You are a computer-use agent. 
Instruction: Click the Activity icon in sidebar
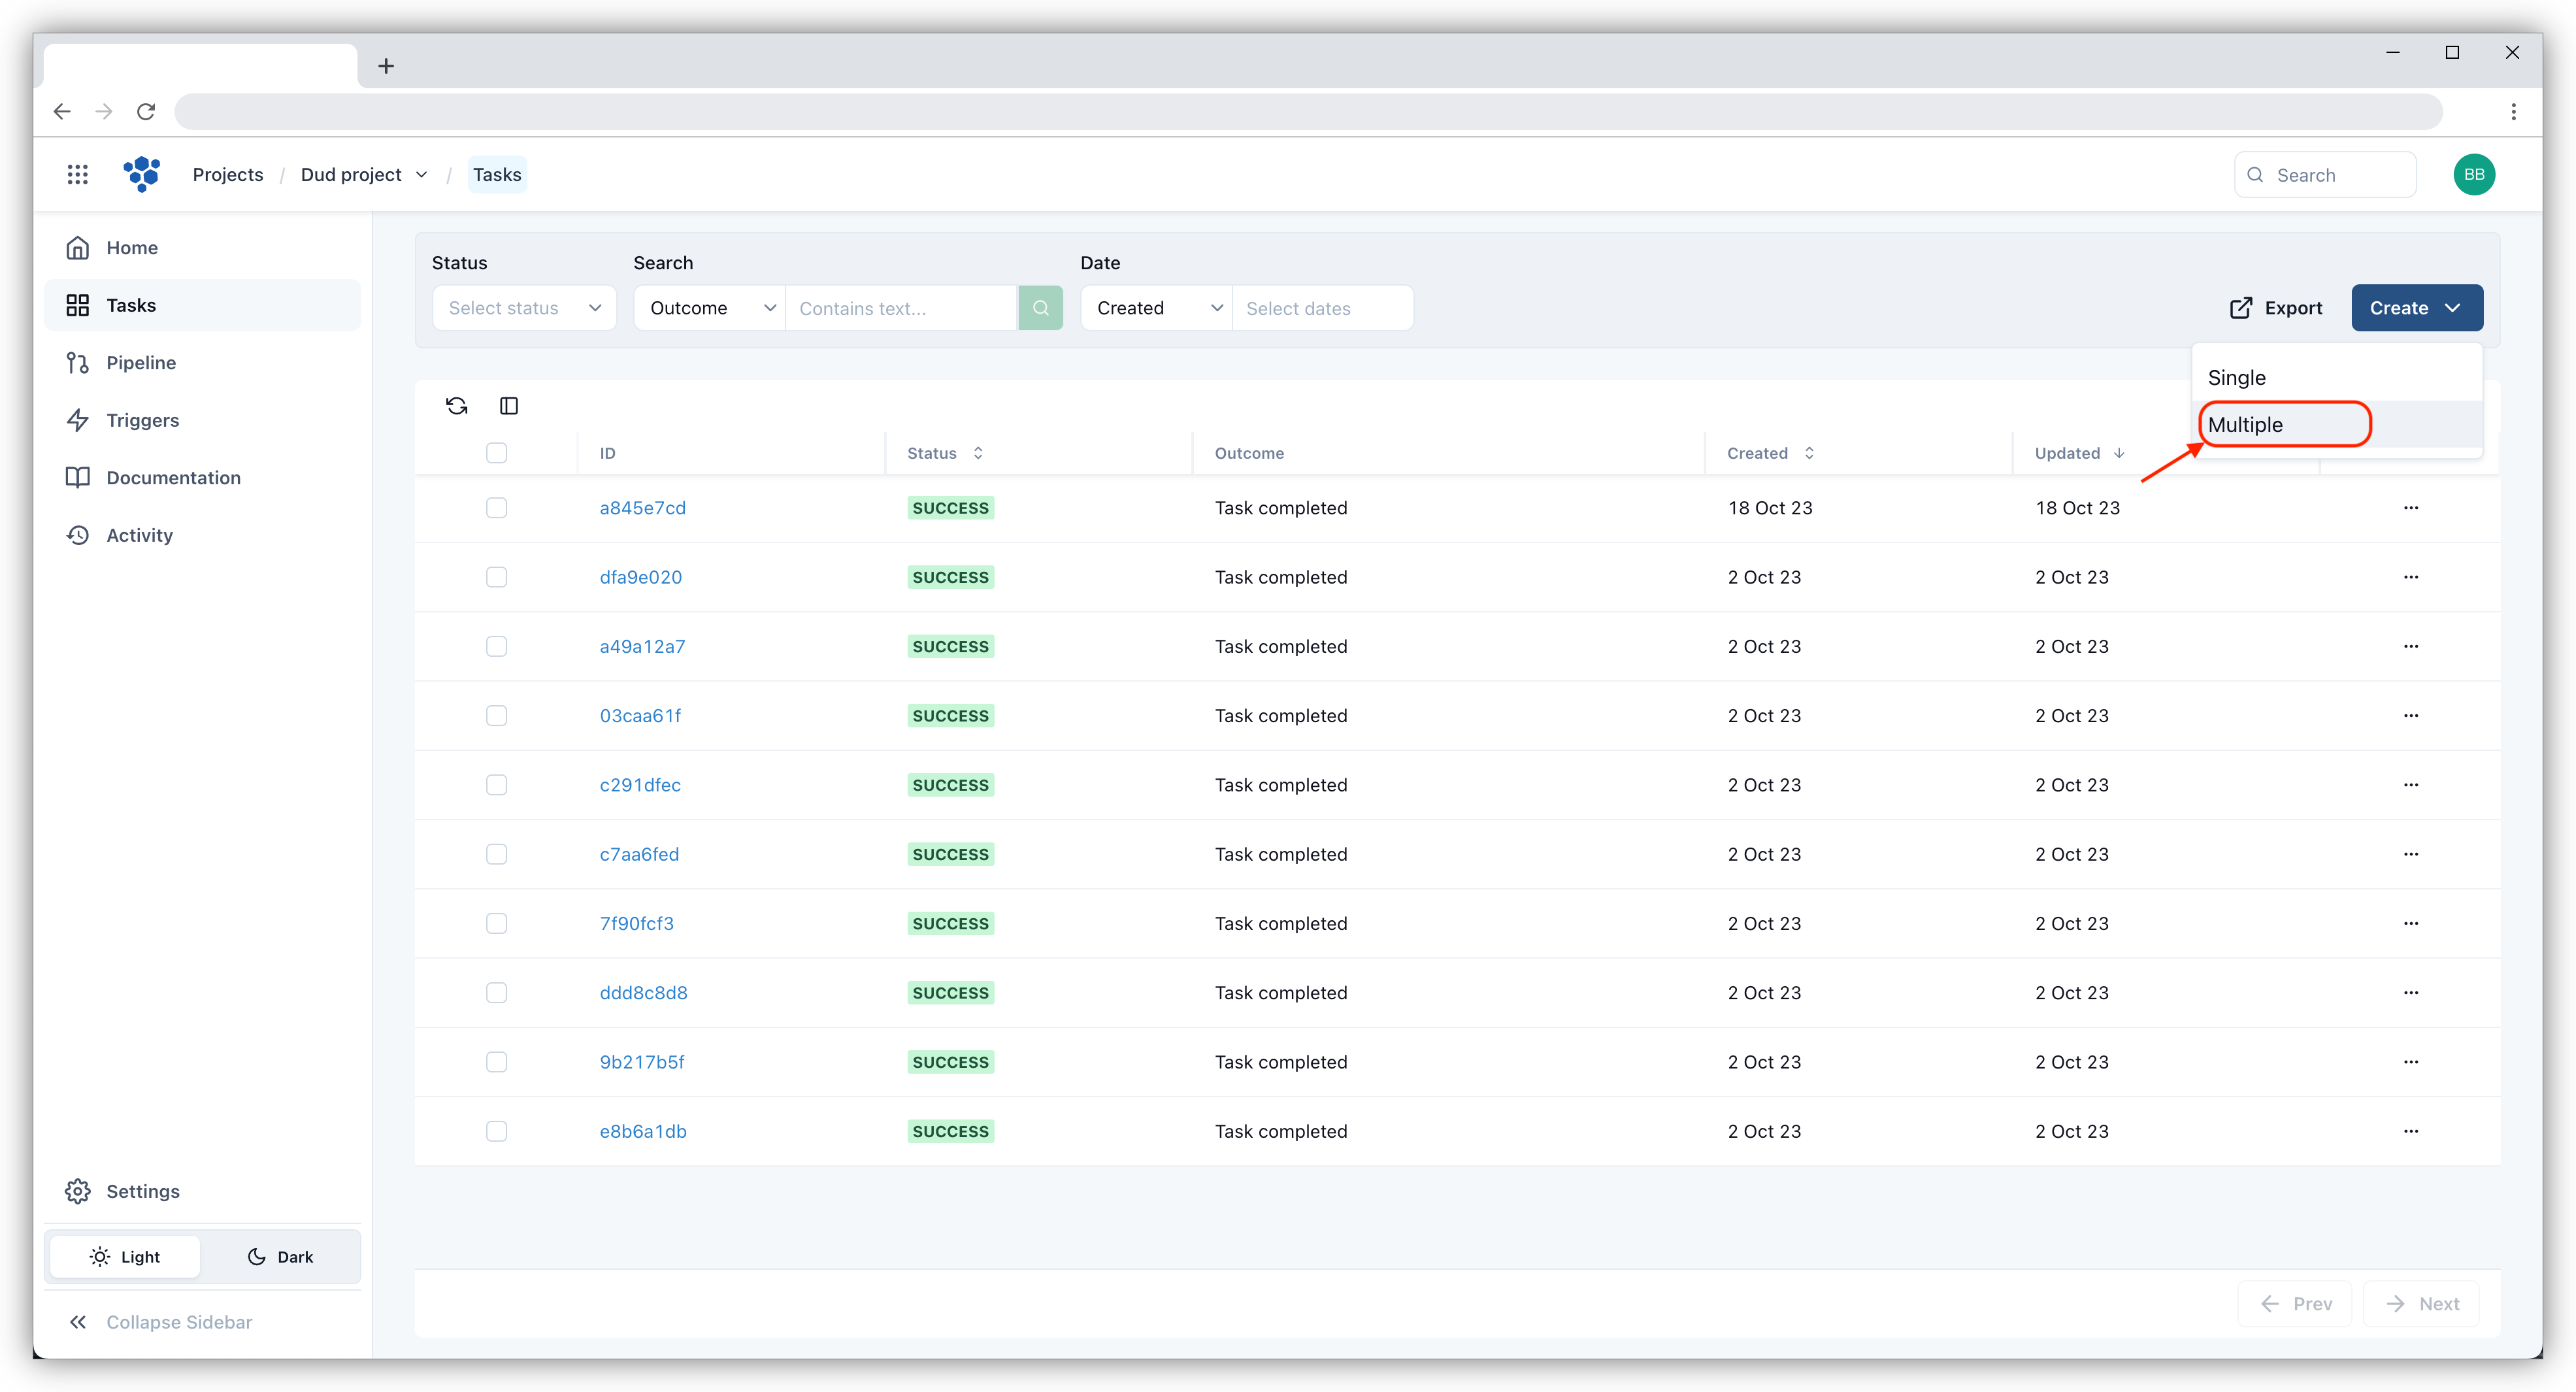point(79,535)
